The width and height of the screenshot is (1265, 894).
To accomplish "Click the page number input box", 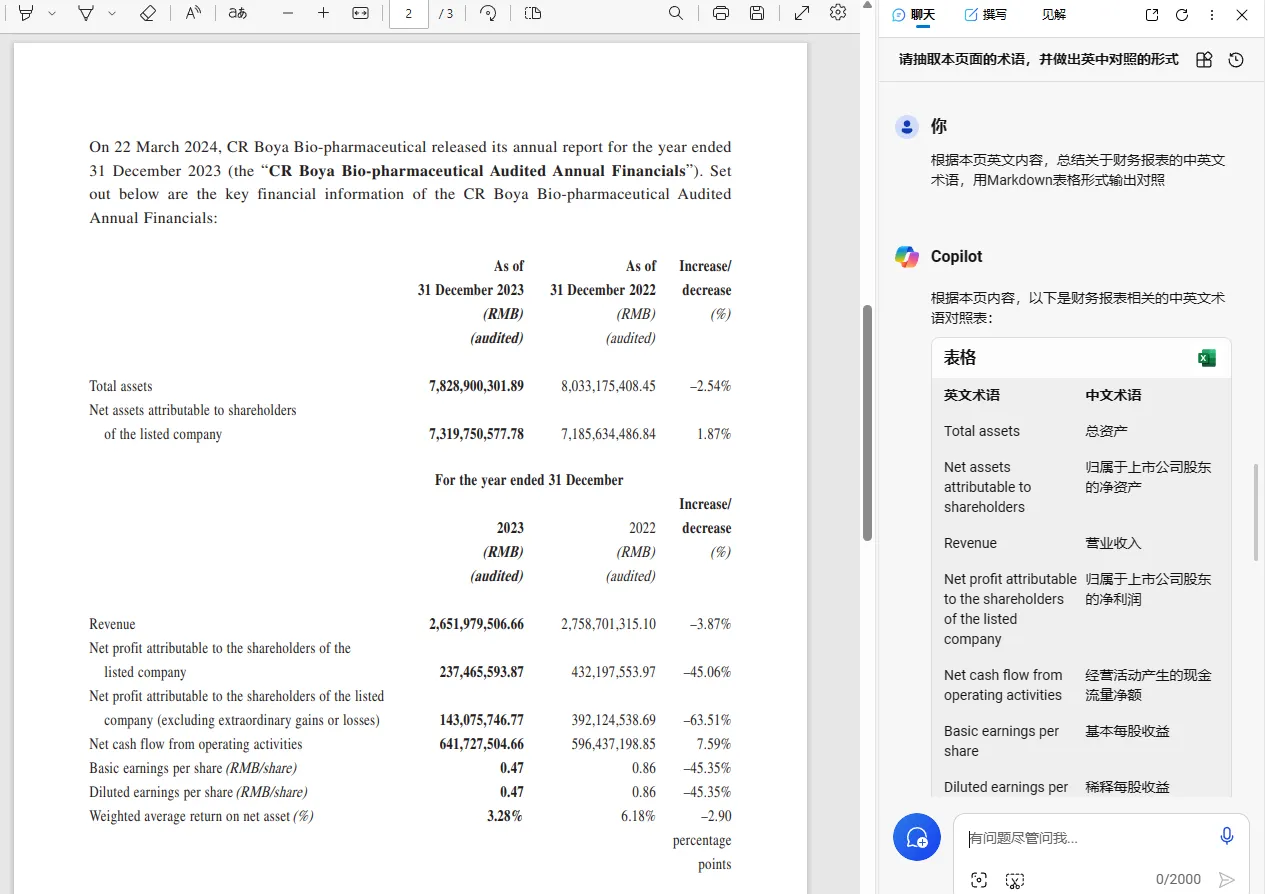I will pyautogui.click(x=409, y=13).
